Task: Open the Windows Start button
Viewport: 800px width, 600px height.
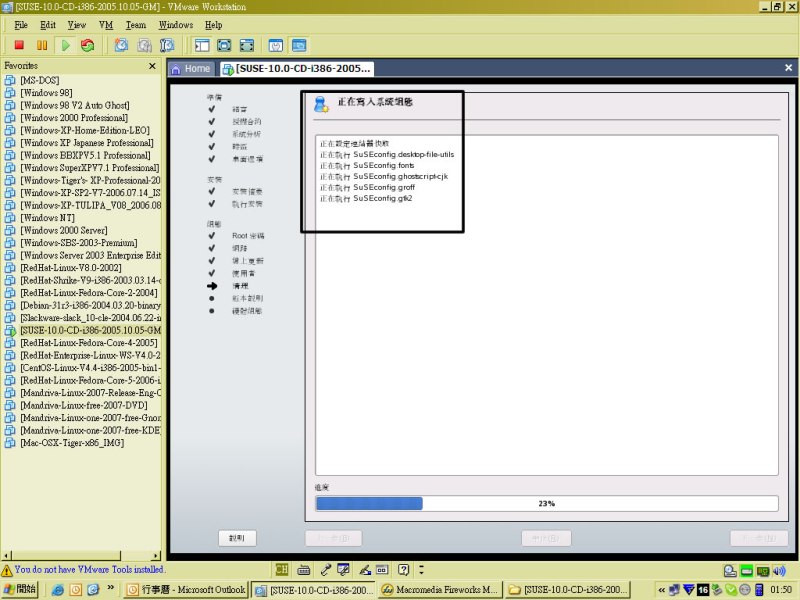Action: point(19,589)
